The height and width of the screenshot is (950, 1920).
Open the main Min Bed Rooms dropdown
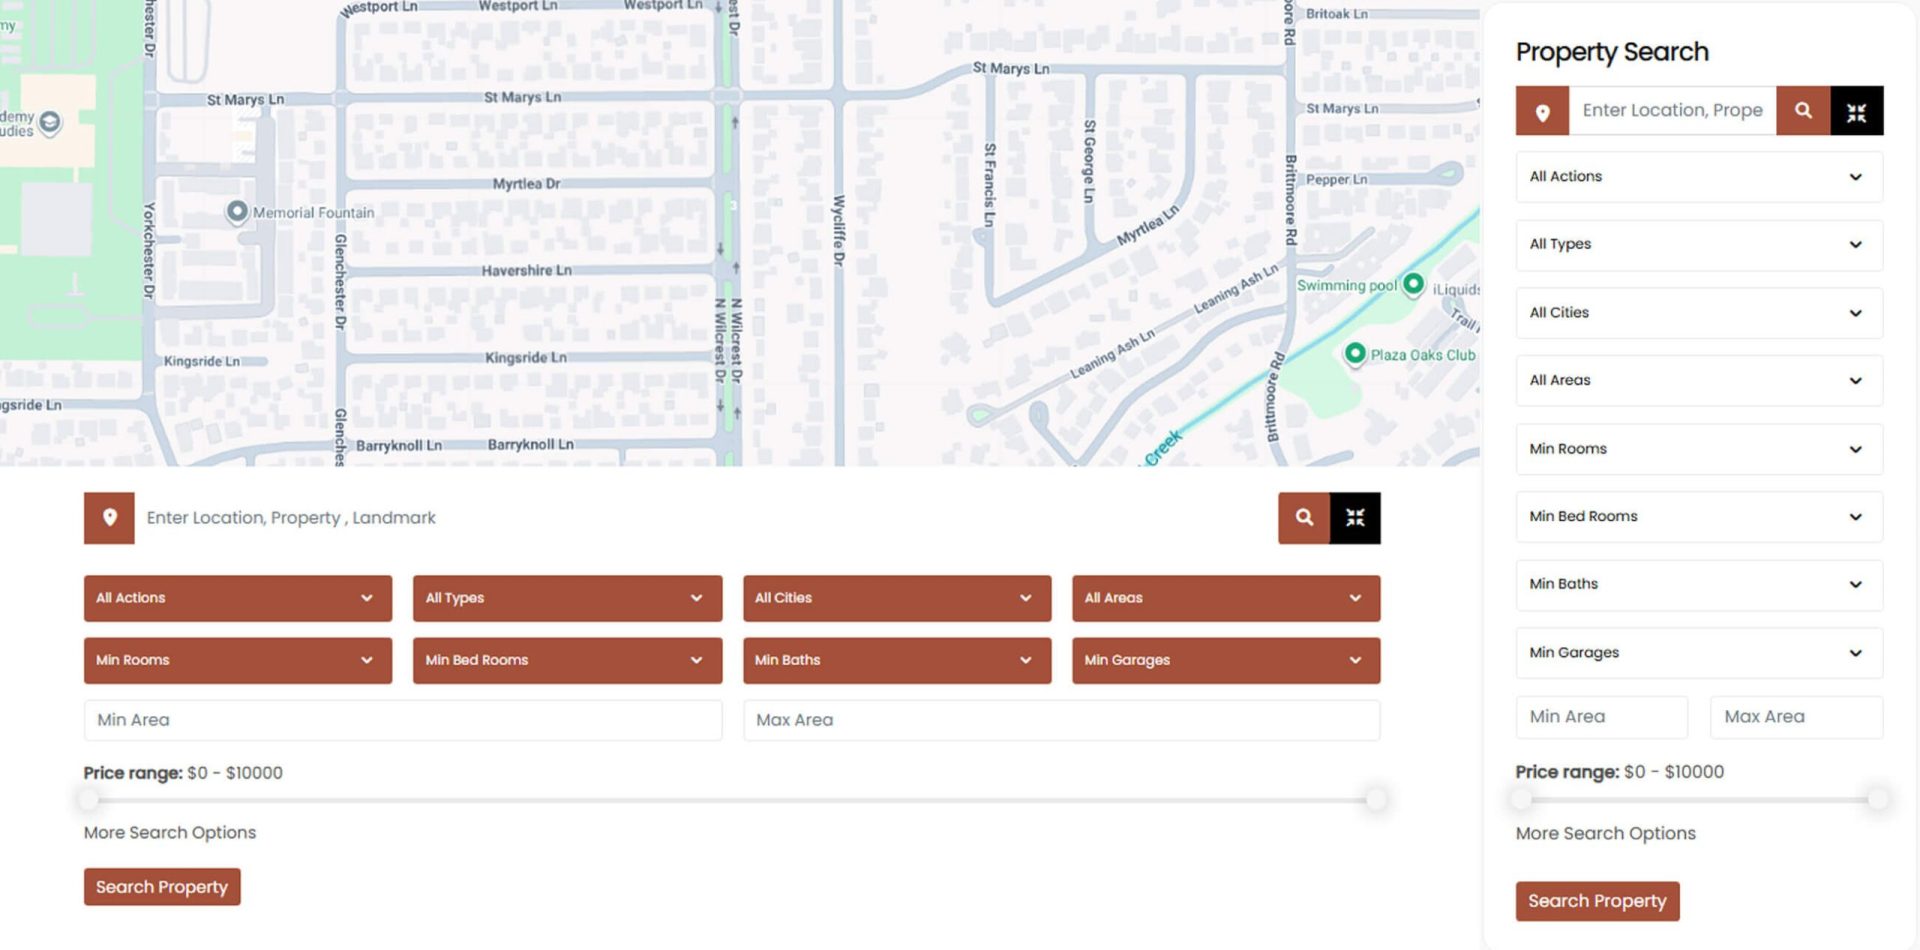pos(567,660)
